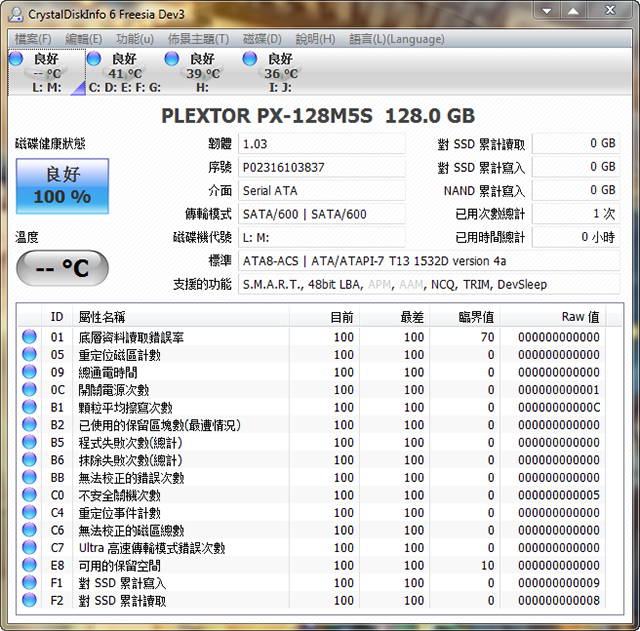
Task: Close the CrystalDiskInfo window
Action: [x=610, y=10]
